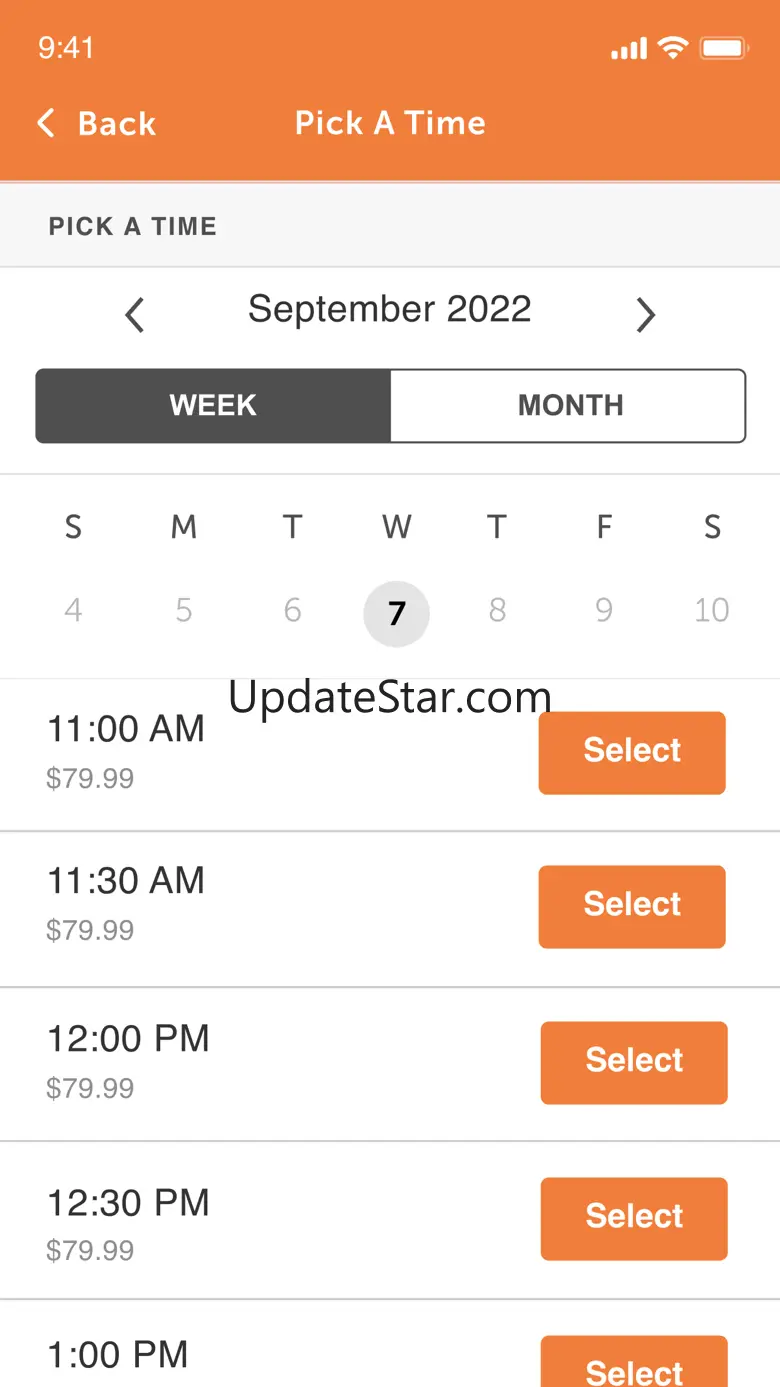Image resolution: width=780 pixels, height=1387 pixels.
Task: Pick Thursday the 8th date
Action: (x=497, y=610)
